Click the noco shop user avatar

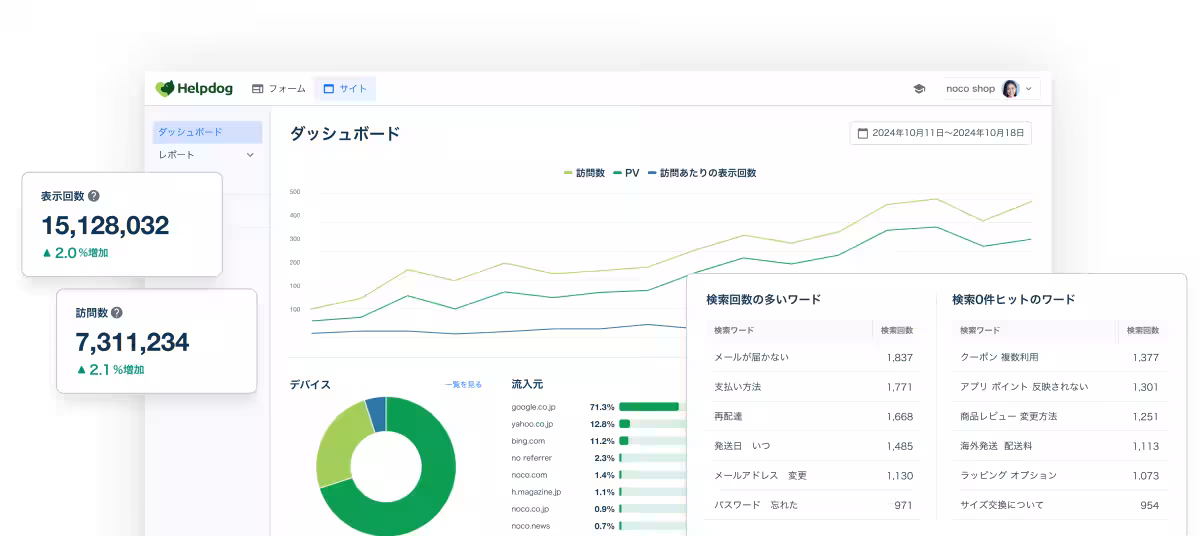(x=1010, y=89)
